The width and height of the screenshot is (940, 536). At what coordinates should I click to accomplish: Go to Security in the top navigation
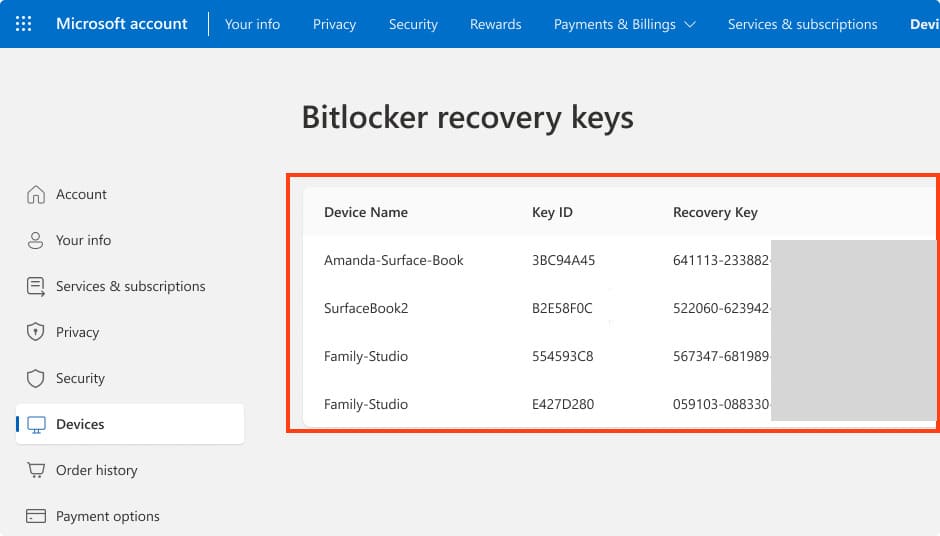413,24
